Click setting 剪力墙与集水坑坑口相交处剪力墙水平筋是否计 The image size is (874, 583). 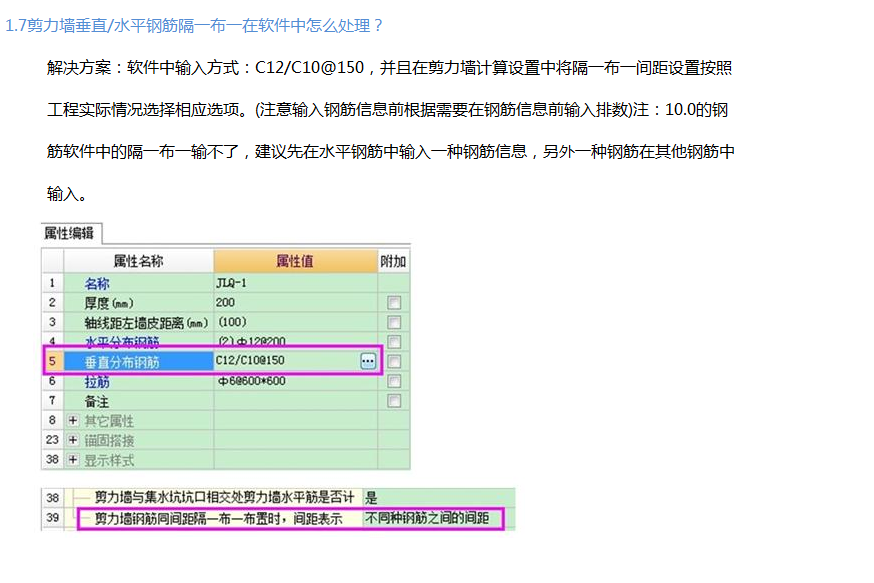click(224, 497)
